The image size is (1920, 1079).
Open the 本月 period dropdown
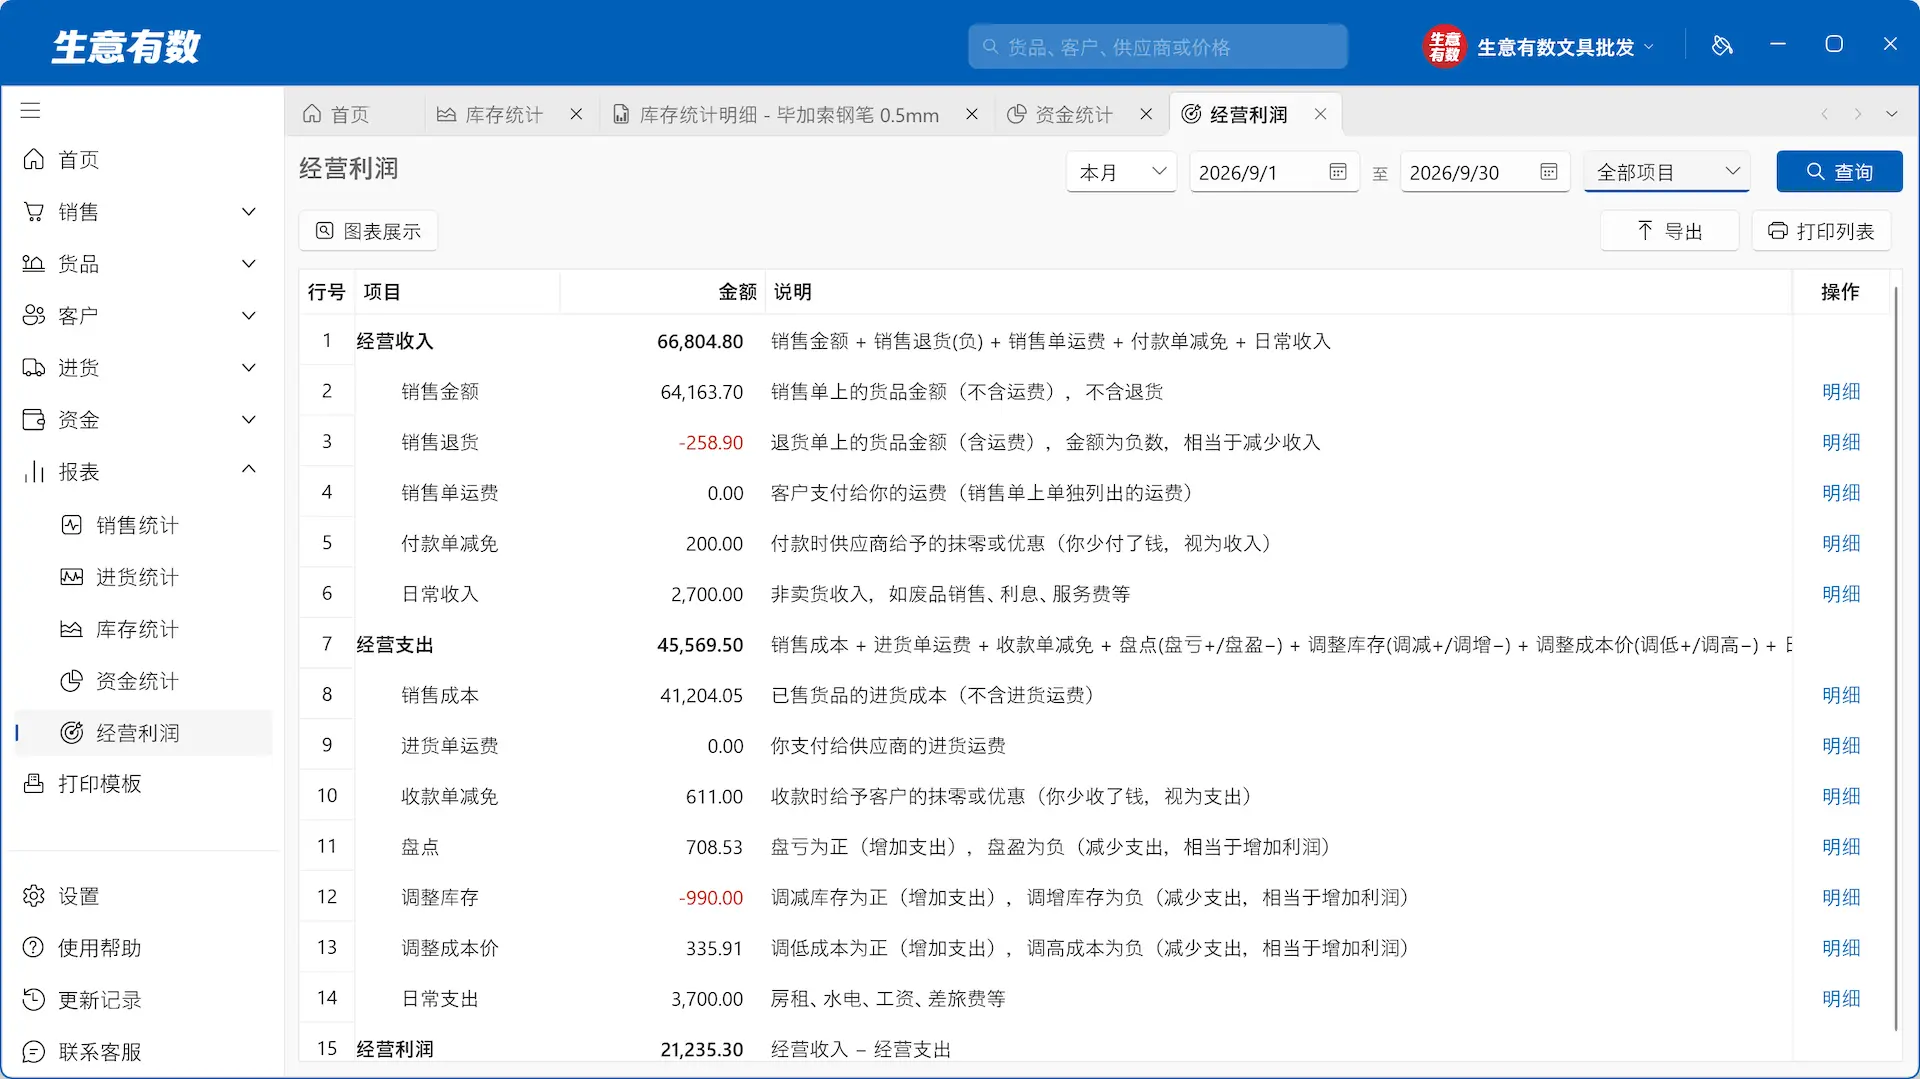[1121, 172]
